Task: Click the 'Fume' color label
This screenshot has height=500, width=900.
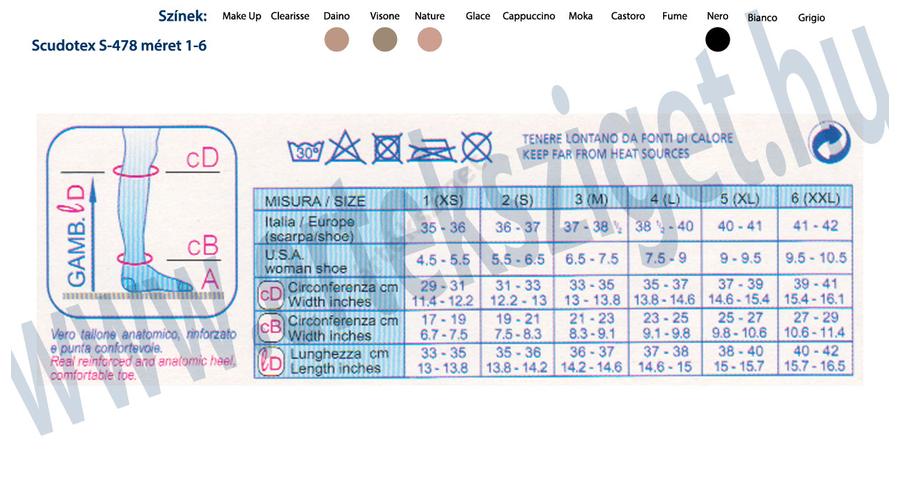Action: [674, 16]
